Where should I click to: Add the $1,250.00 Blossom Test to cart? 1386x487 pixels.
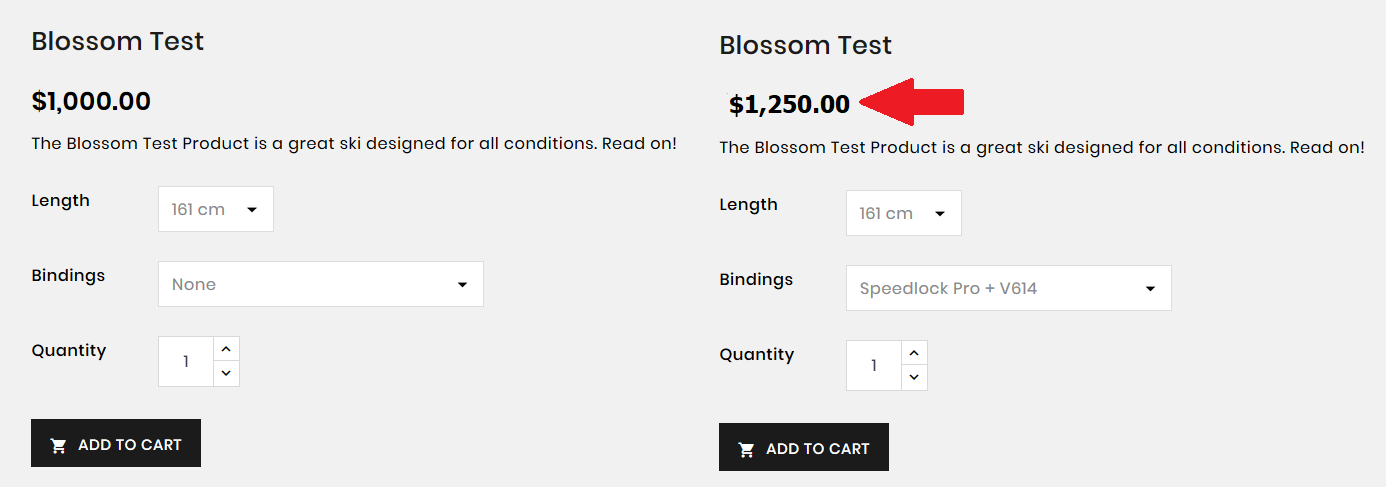(803, 448)
